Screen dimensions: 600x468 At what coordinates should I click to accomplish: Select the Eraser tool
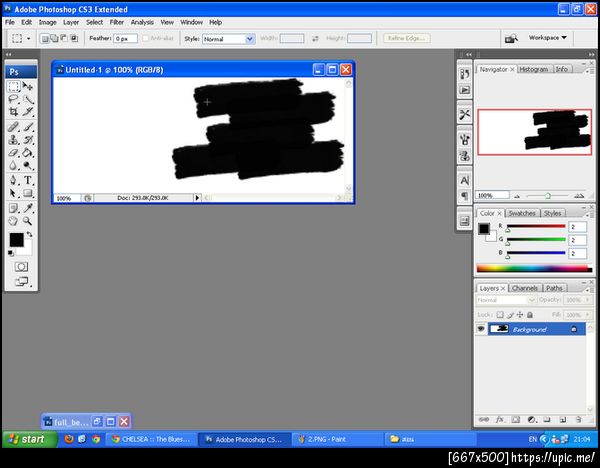(x=13, y=153)
